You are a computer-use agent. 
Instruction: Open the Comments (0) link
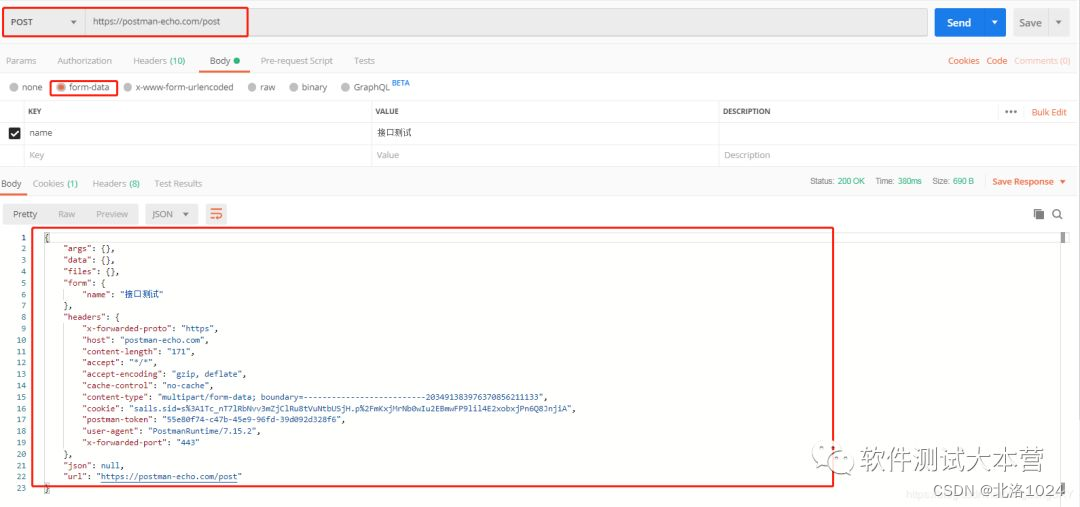[1042, 61]
